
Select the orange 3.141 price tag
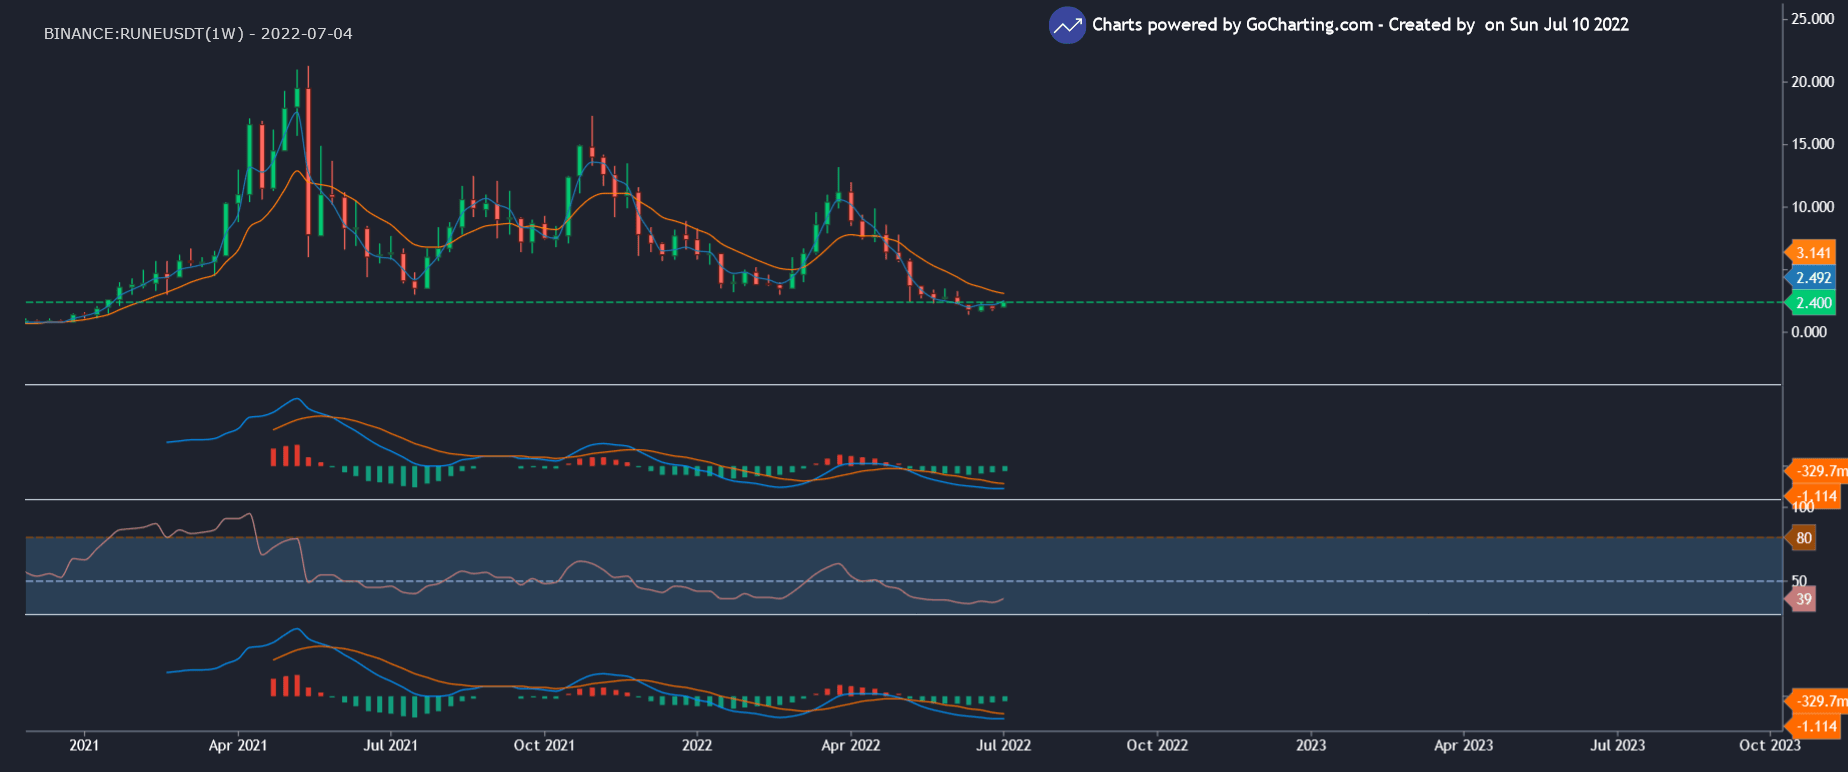tap(1812, 253)
